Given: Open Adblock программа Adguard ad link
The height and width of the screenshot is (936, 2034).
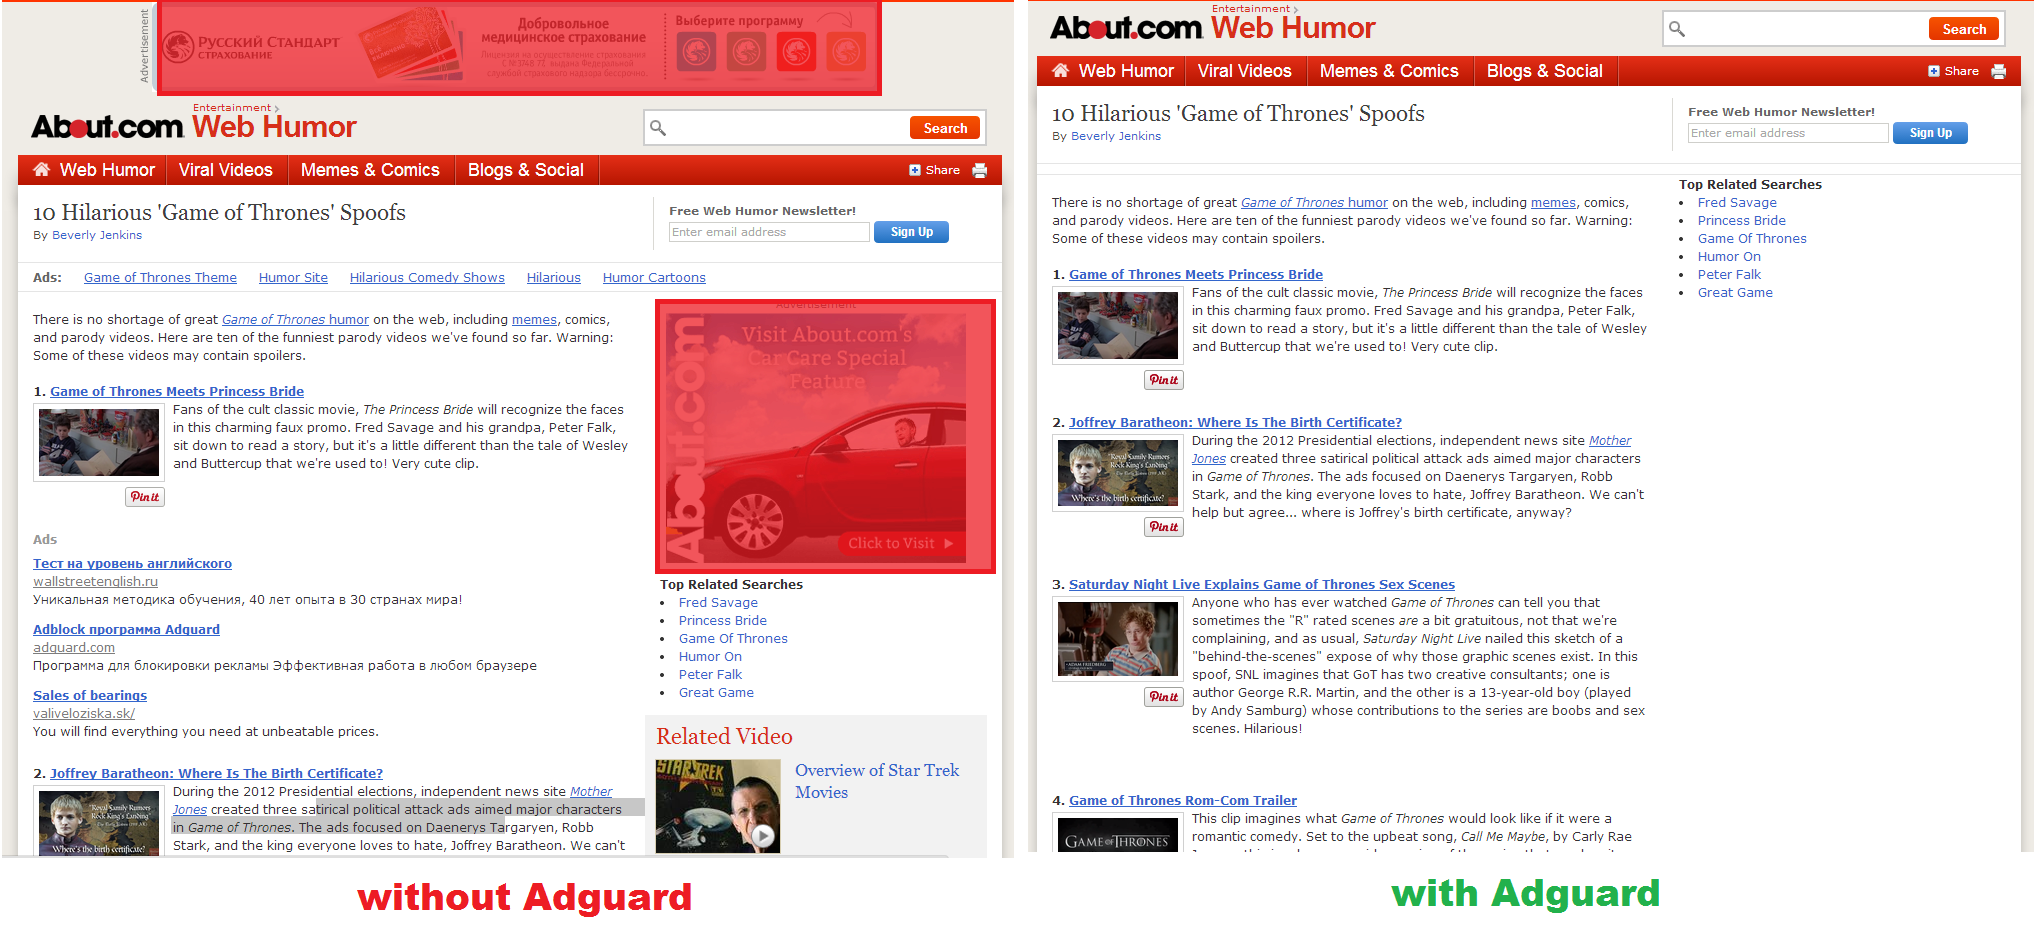Looking at the screenshot, I should pyautogui.click(x=126, y=630).
